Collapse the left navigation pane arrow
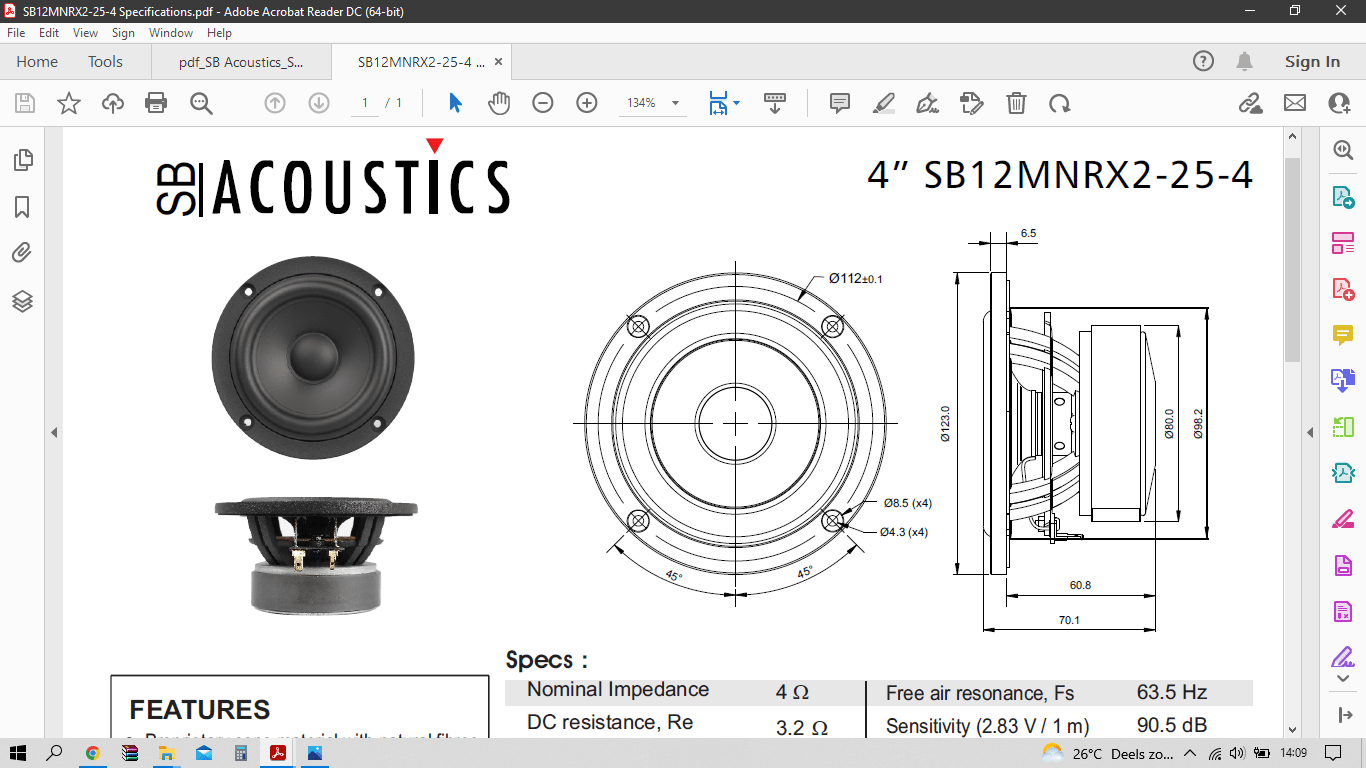 click(54, 433)
